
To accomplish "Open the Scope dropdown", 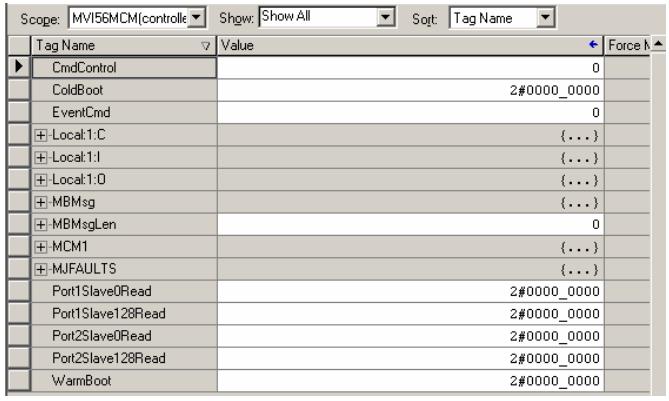I will [x=214, y=18].
